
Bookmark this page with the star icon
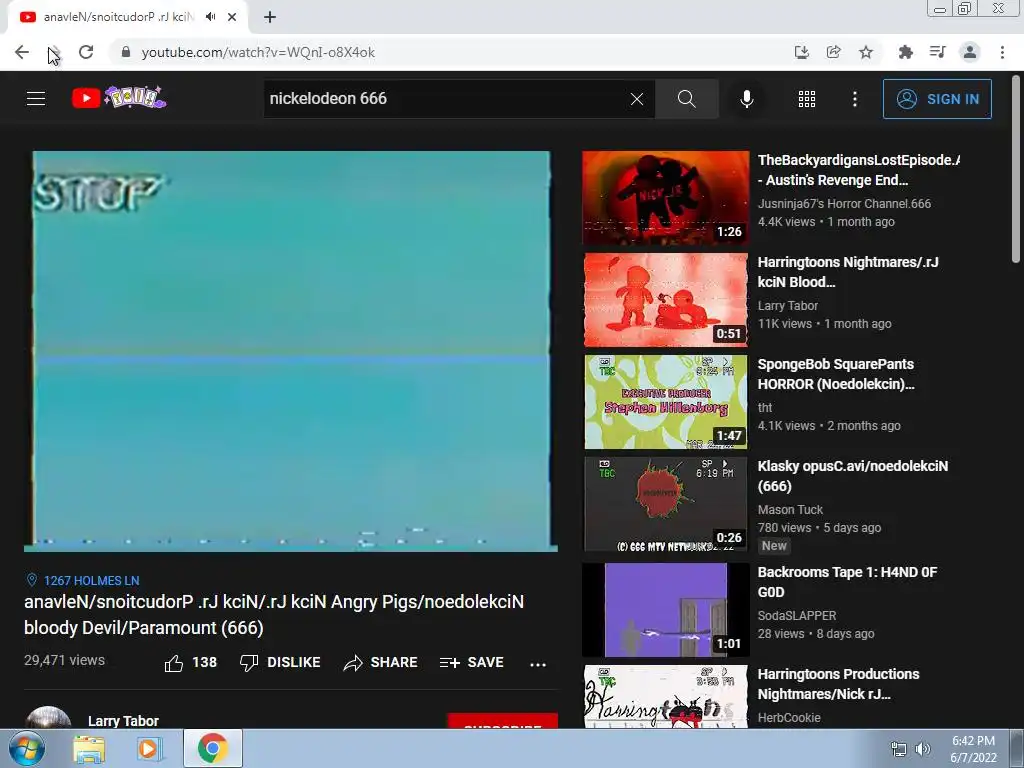[x=866, y=52]
